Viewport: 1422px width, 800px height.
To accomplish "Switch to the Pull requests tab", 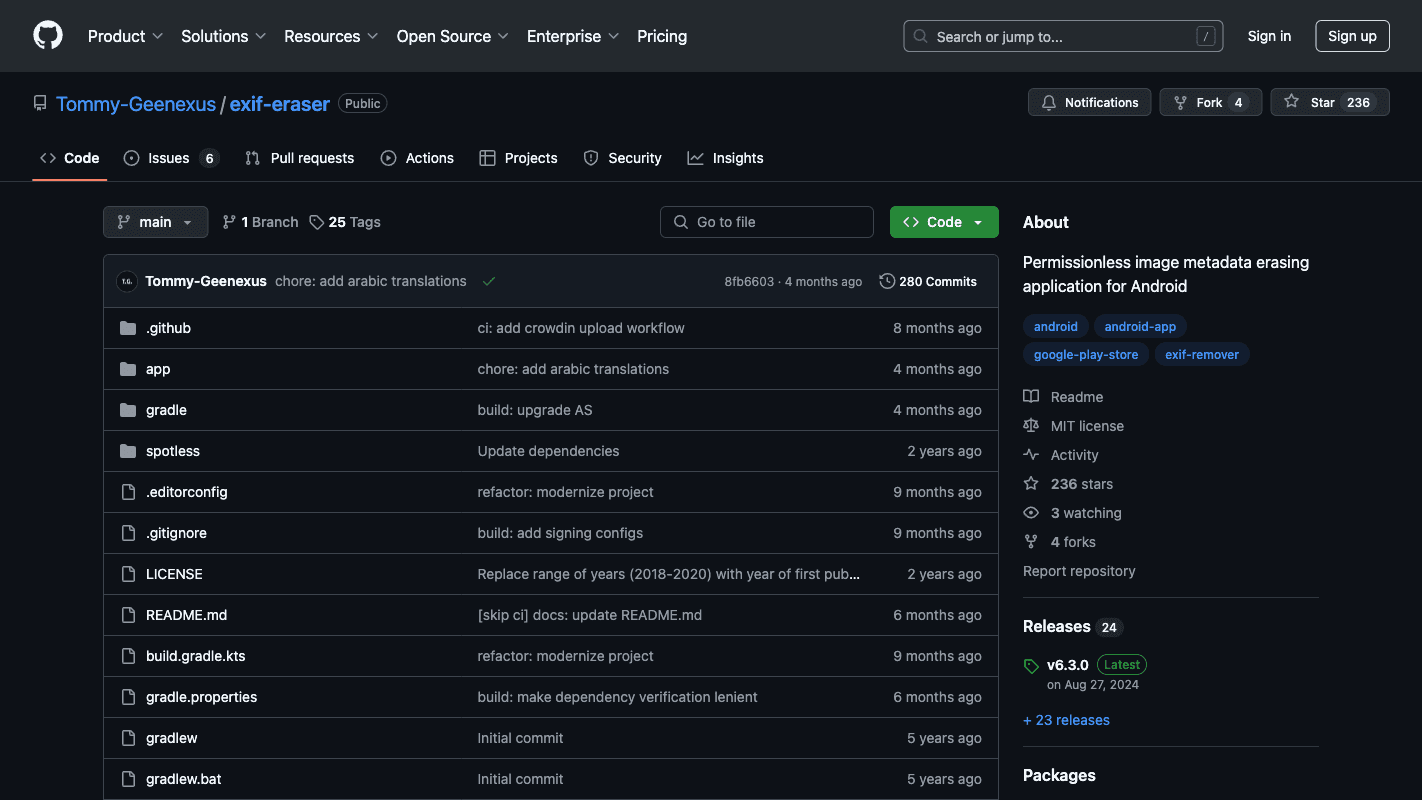I will [299, 158].
